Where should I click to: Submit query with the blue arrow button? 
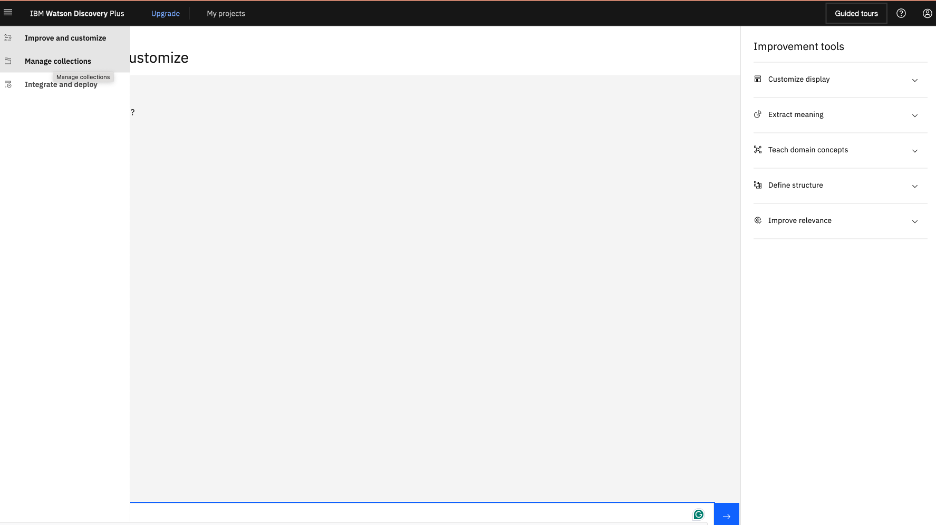pyautogui.click(x=727, y=515)
